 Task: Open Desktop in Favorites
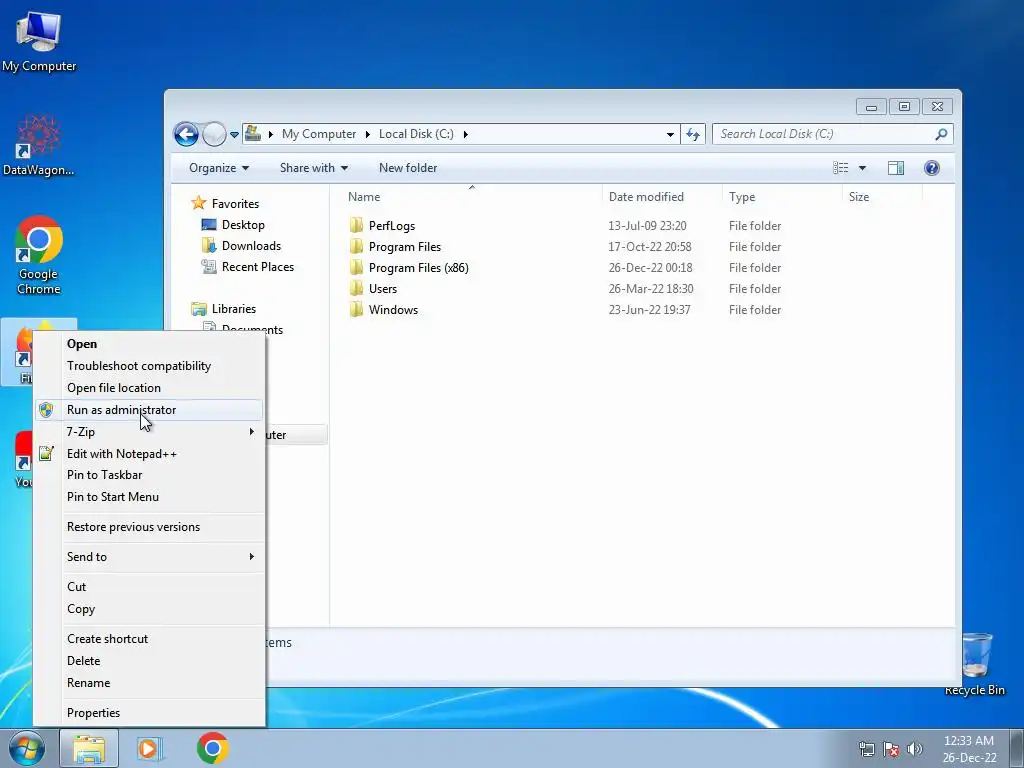tap(243, 225)
